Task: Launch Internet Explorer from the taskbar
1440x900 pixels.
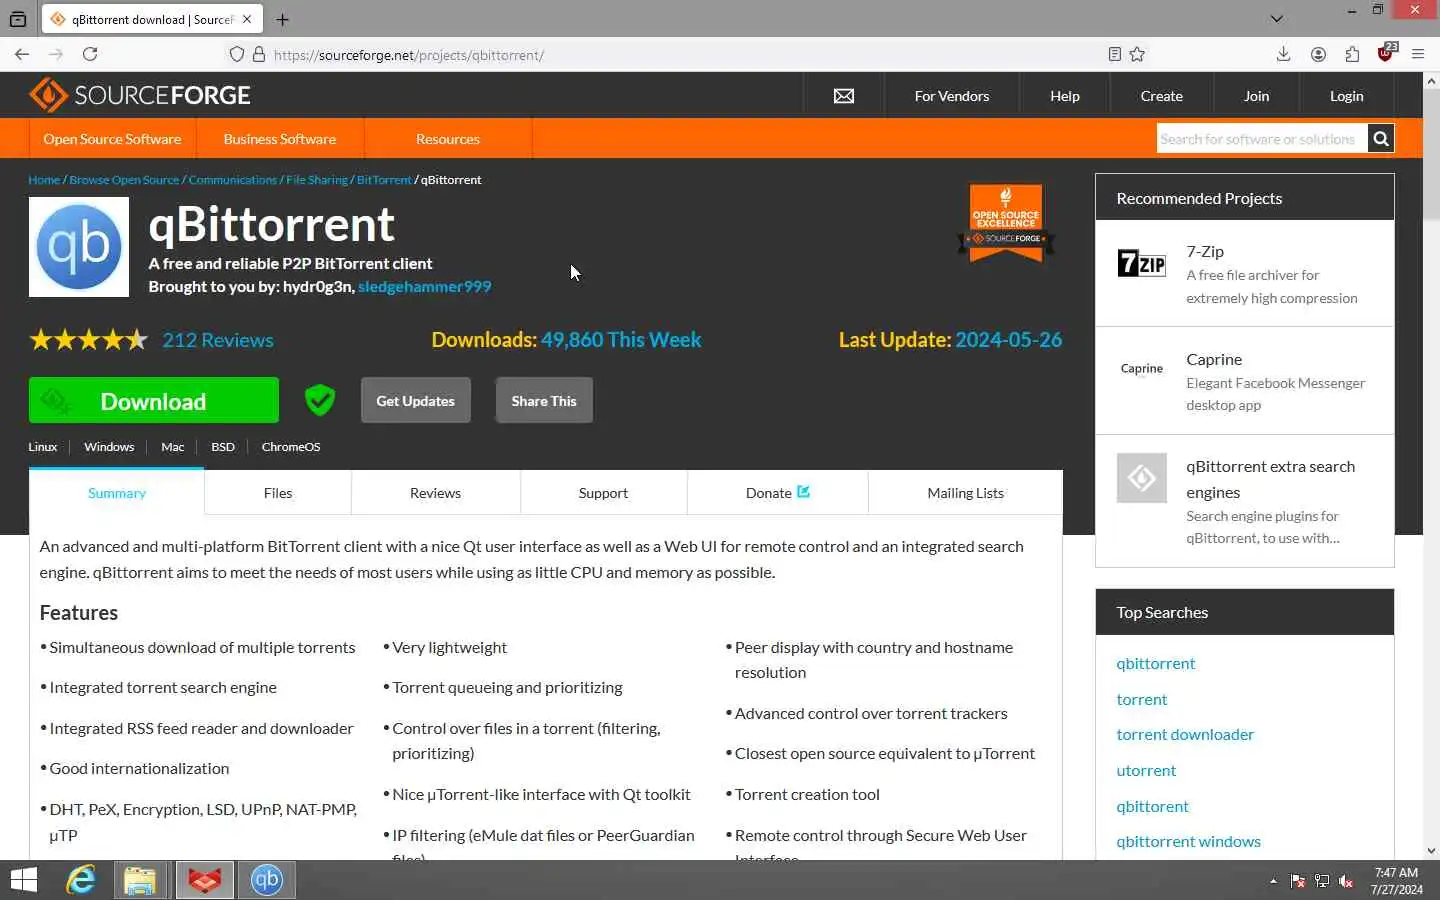Action: click(81, 880)
